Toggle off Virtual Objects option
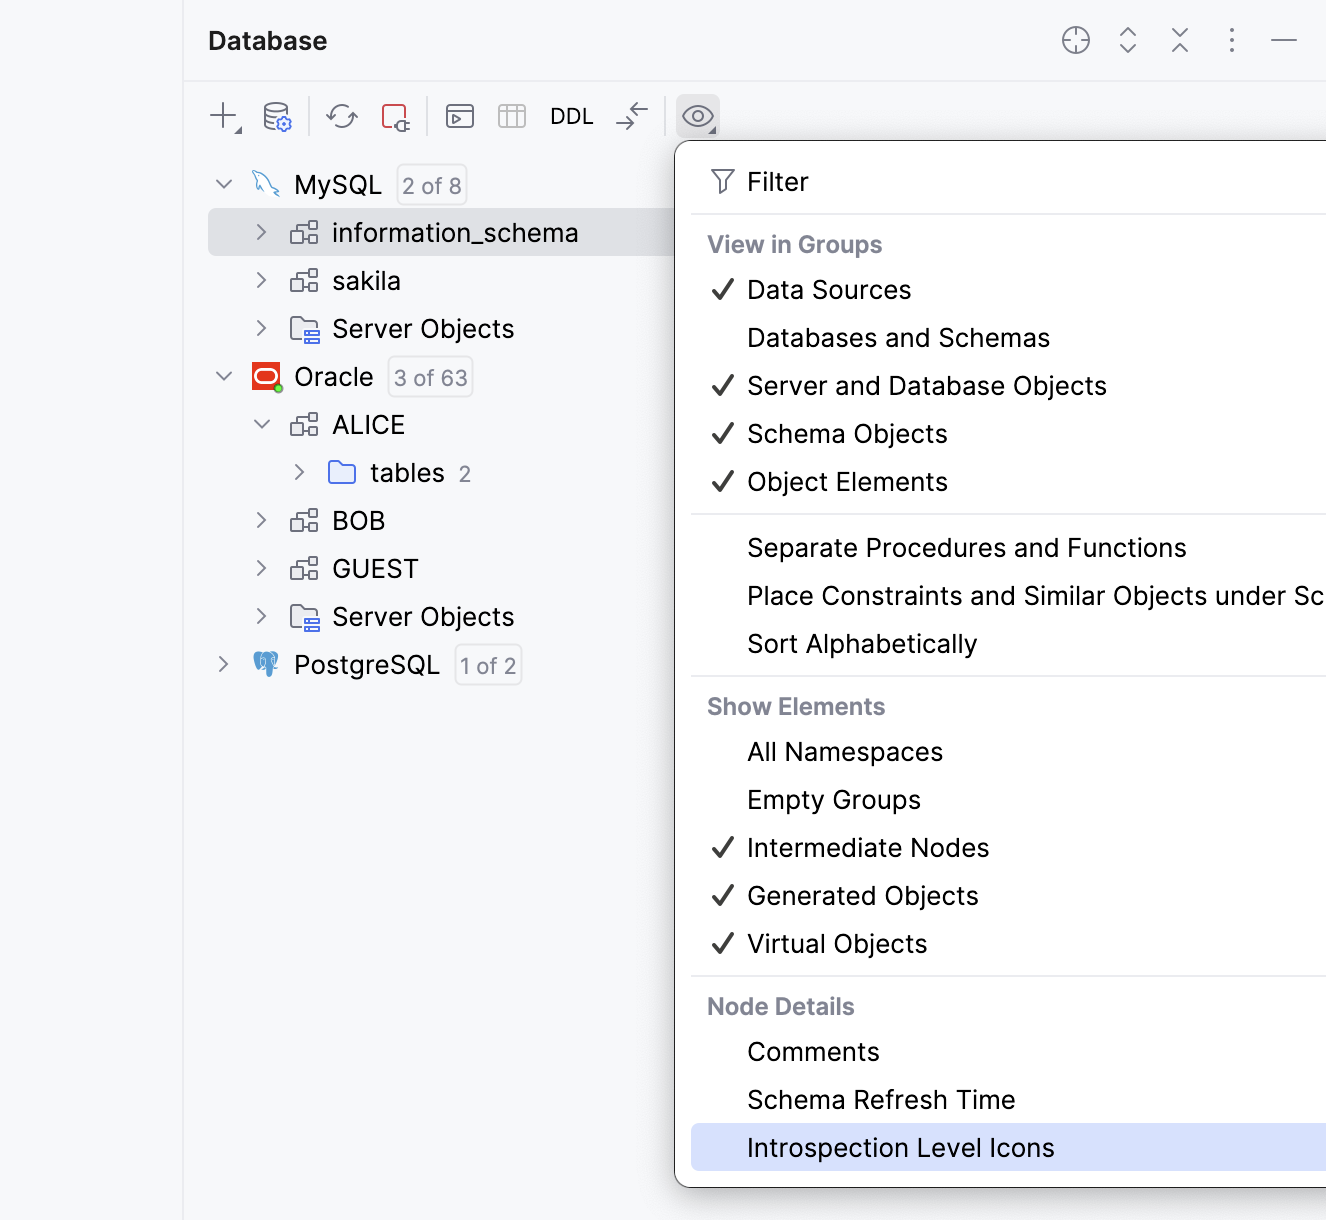Viewport: 1326px width, 1220px height. (x=837, y=944)
